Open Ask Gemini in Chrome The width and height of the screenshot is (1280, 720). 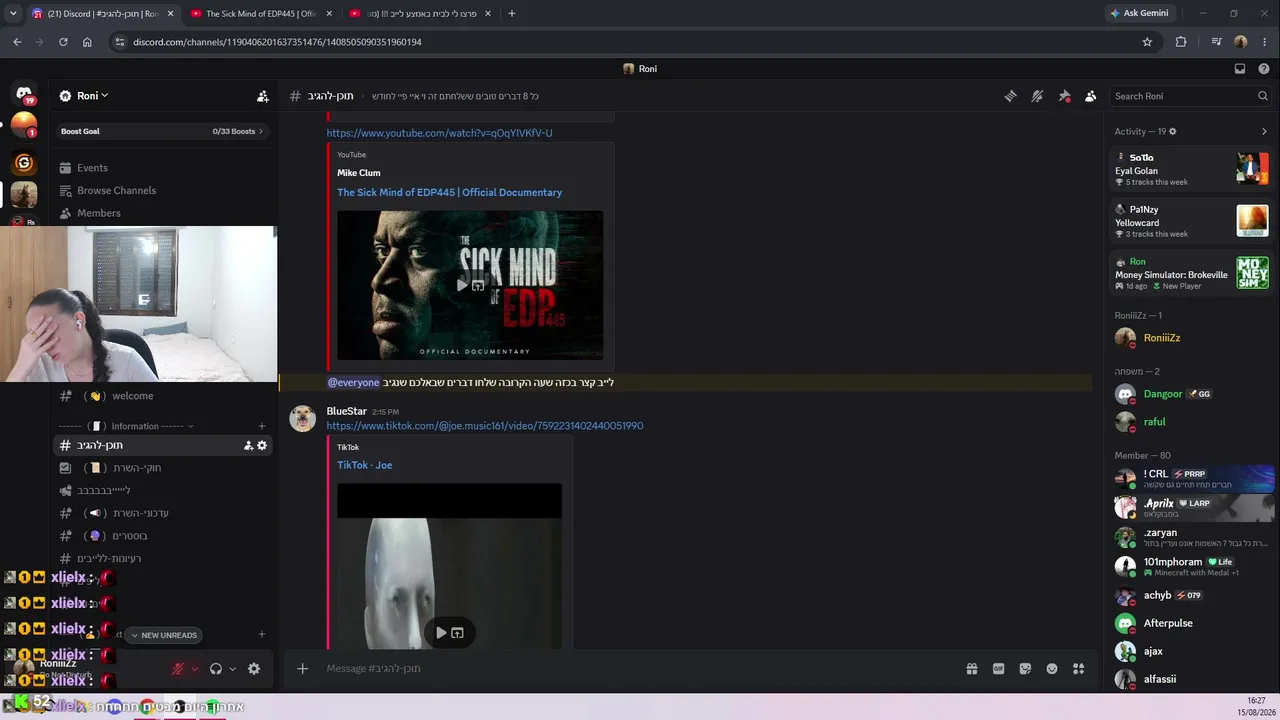tap(1138, 14)
